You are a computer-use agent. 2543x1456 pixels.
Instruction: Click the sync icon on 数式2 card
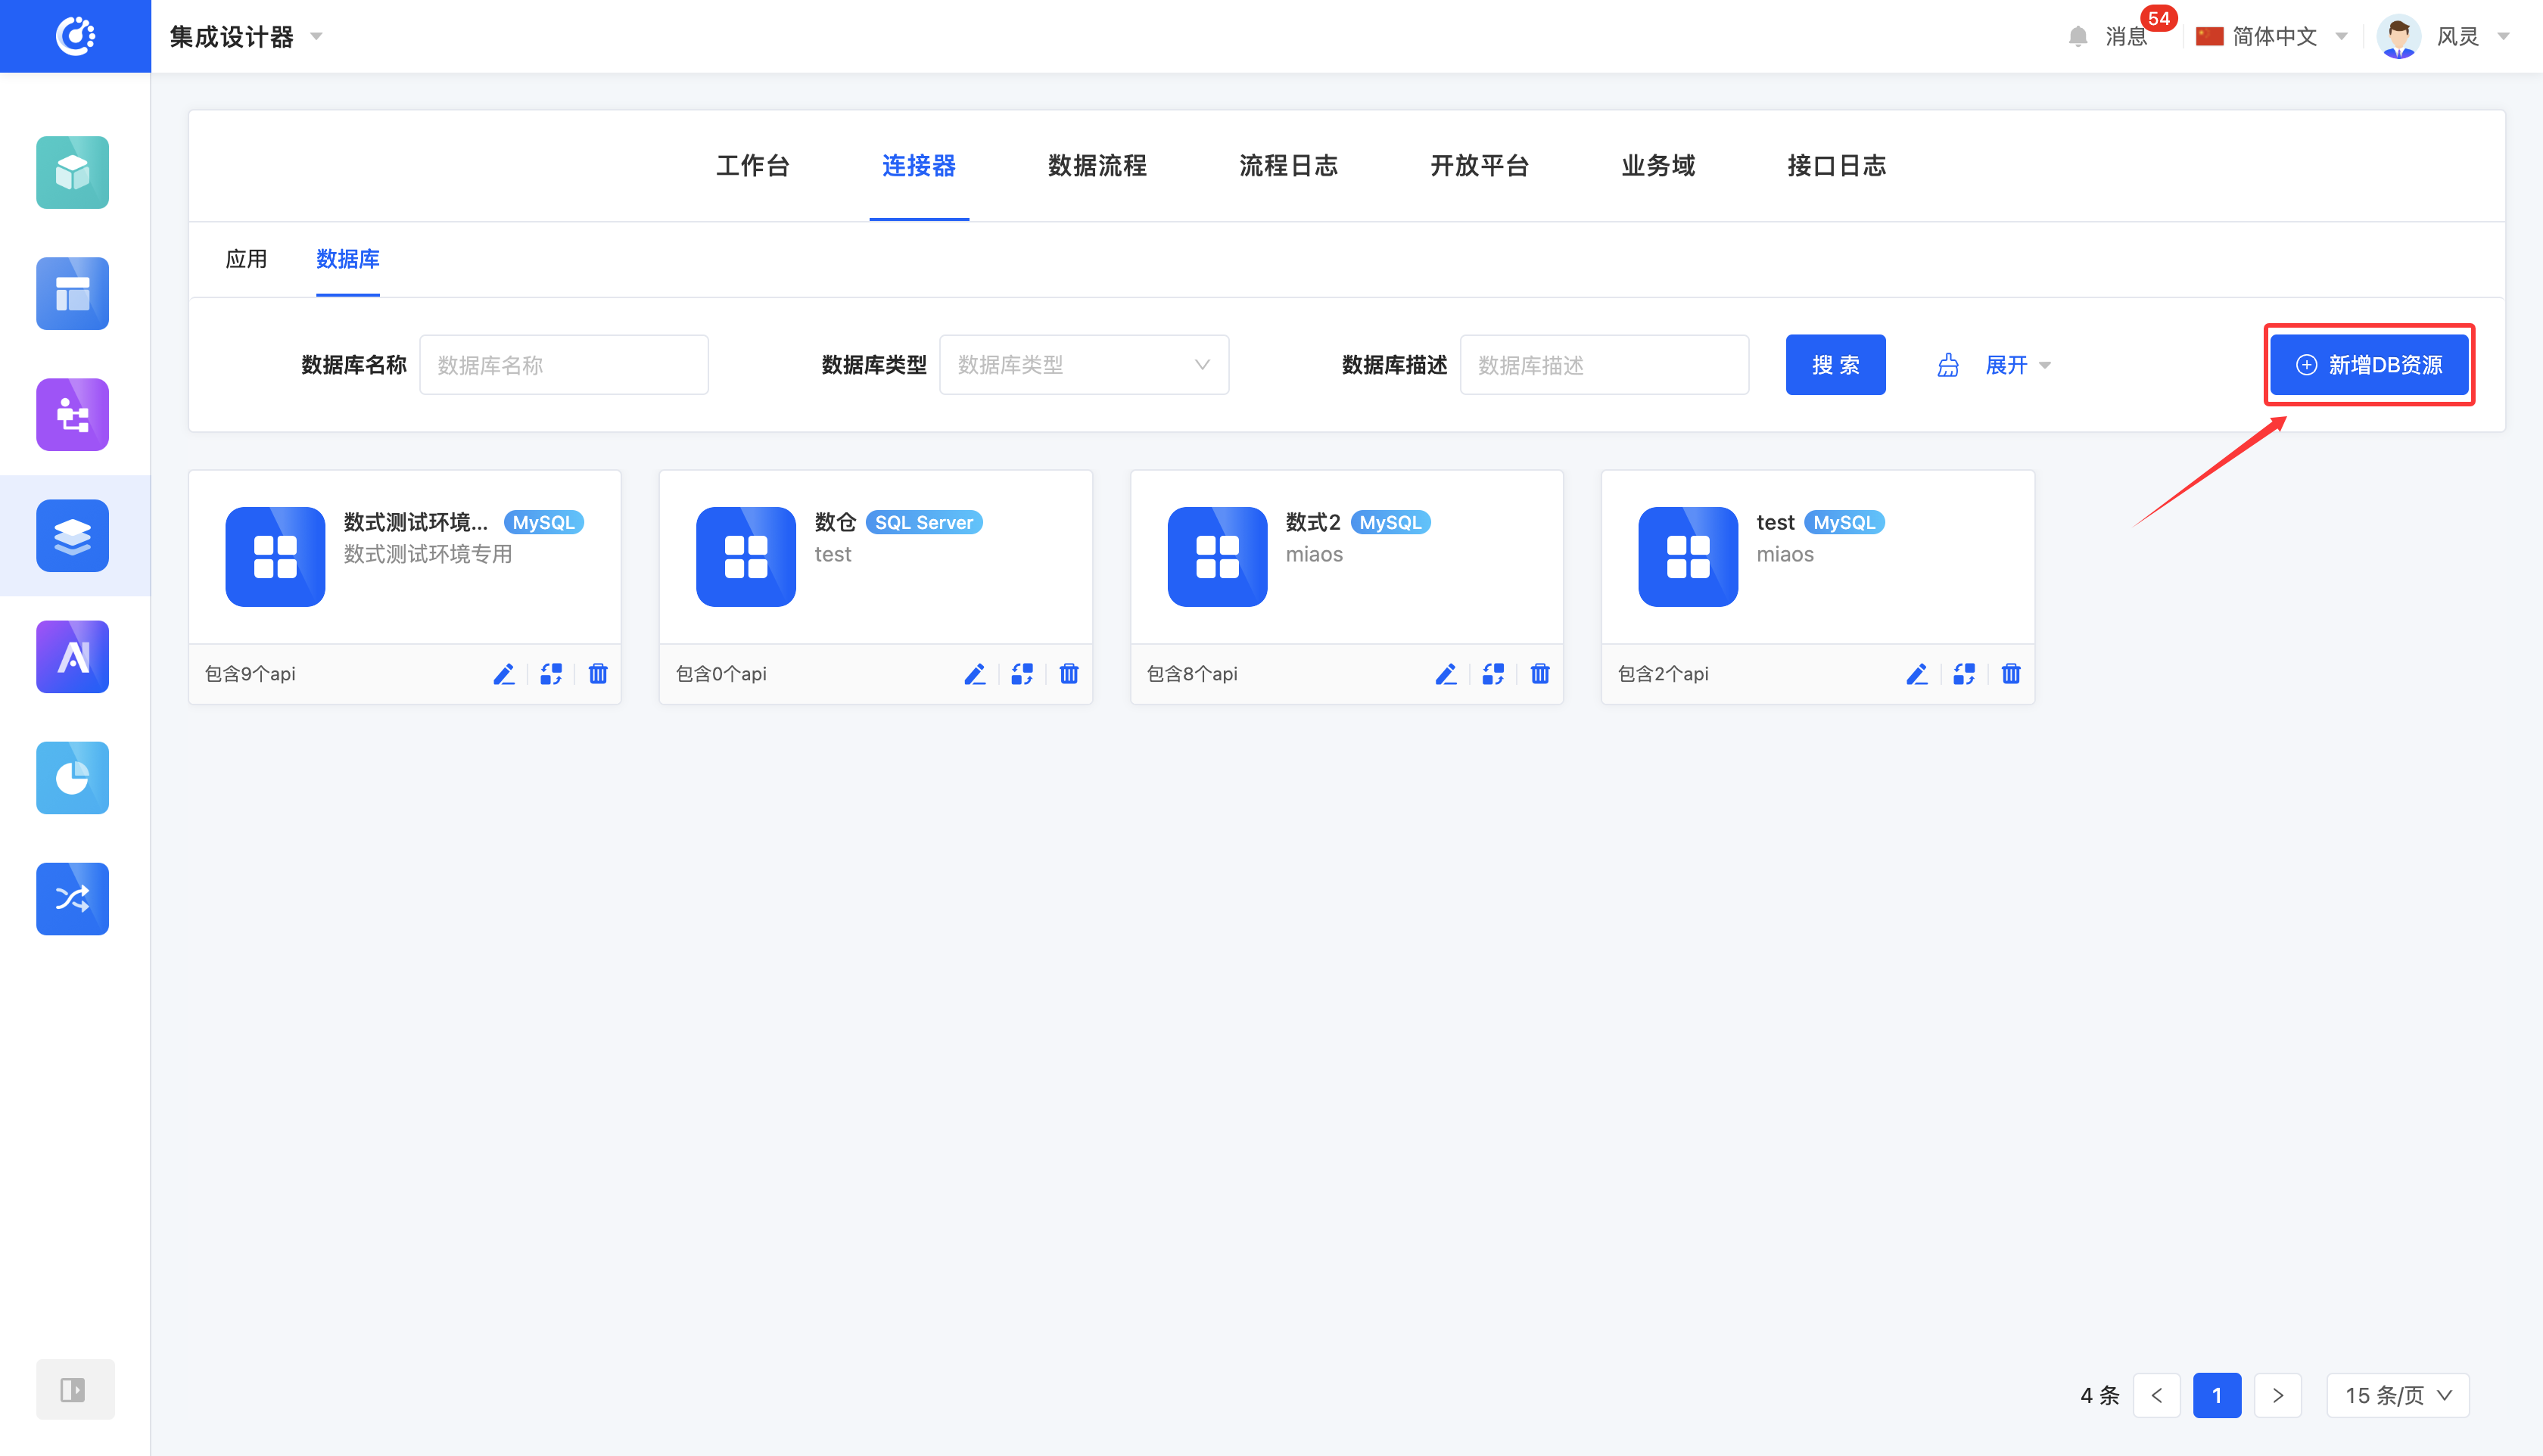pos(1492,674)
